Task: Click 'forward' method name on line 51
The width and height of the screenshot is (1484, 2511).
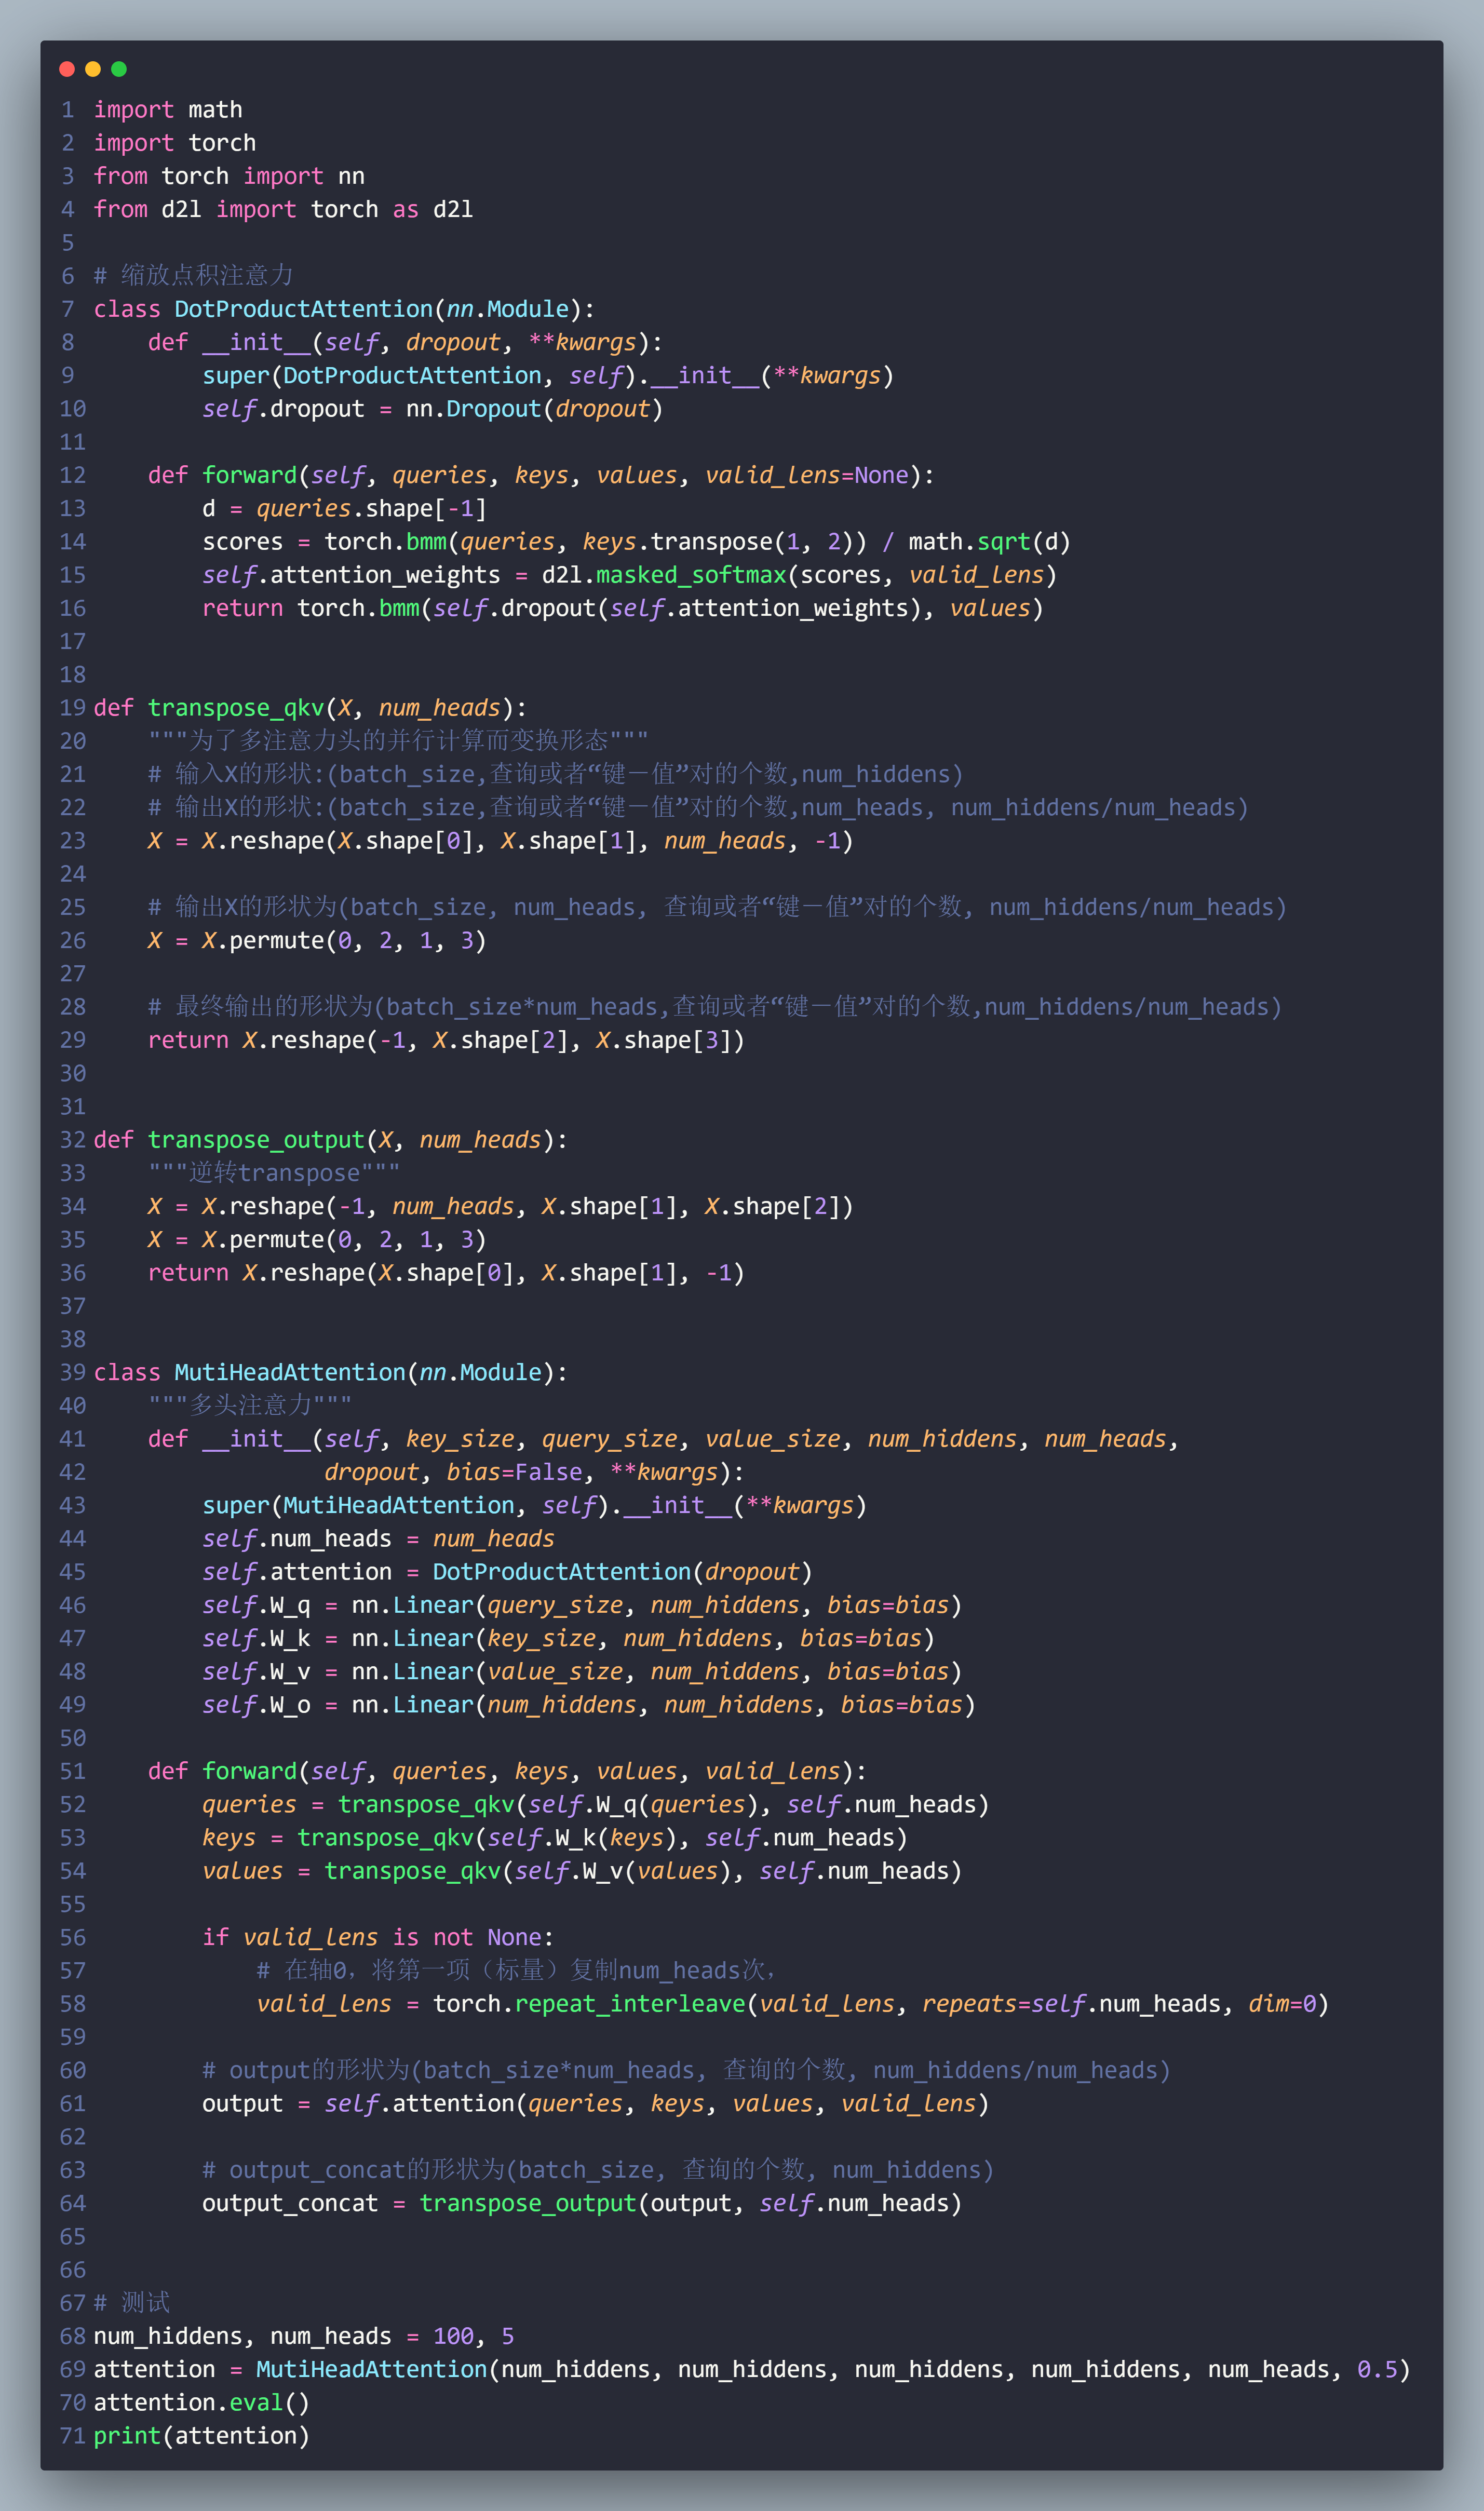Action: pyautogui.click(x=249, y=1772)
